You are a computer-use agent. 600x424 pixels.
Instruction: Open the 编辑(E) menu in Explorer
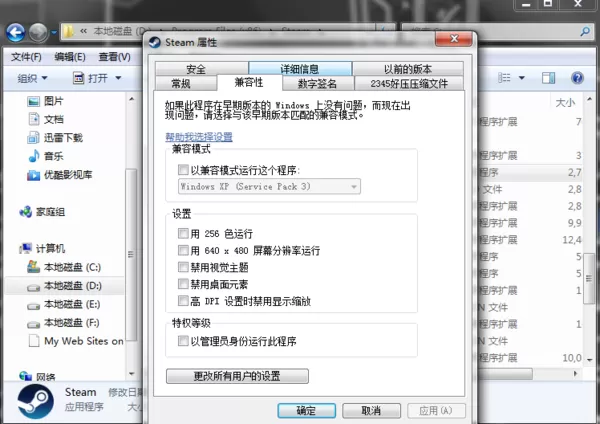70,57
